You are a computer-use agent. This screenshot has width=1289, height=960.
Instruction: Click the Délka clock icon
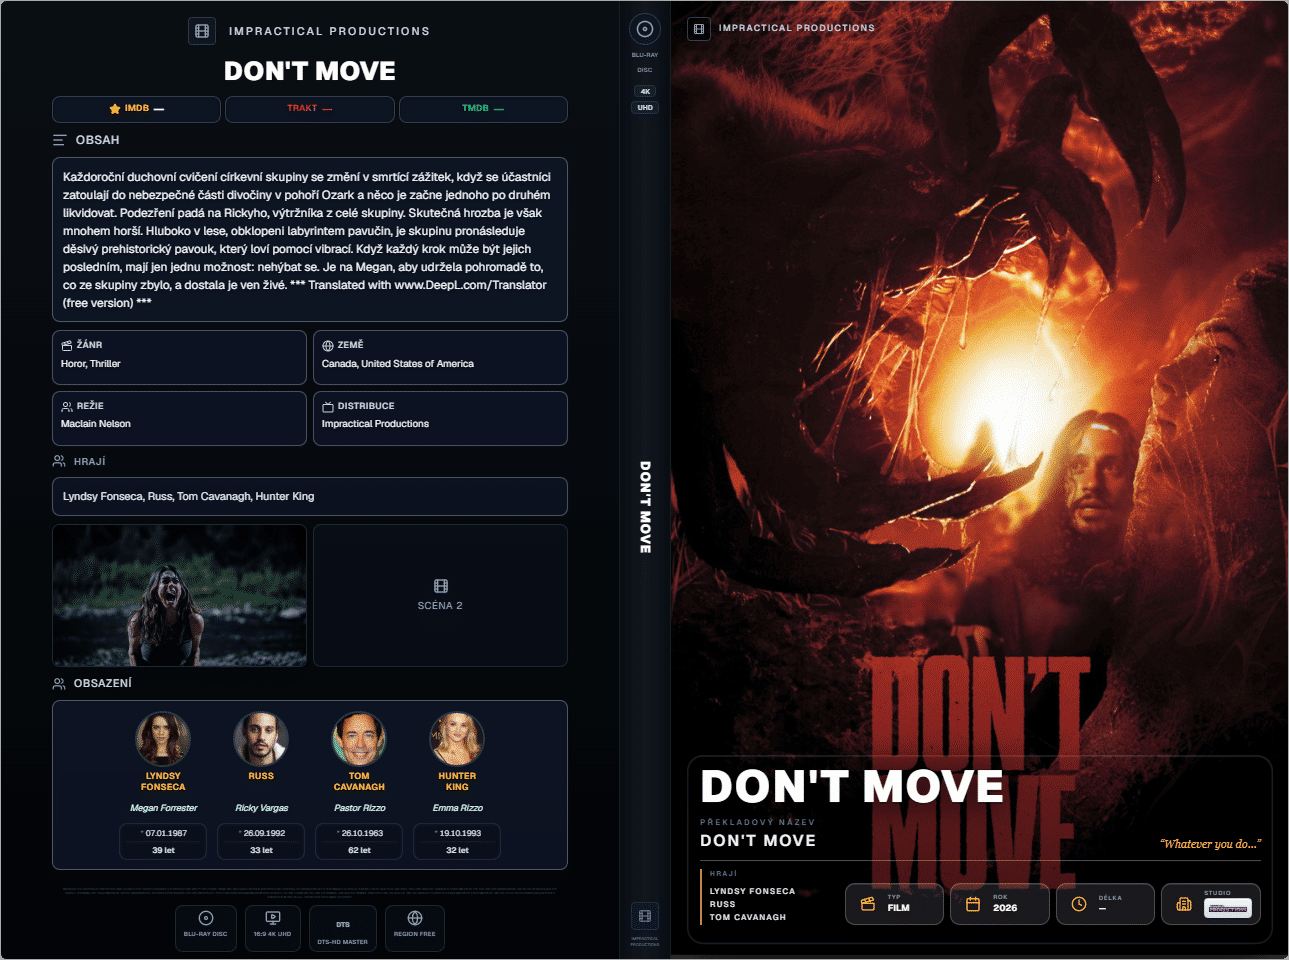click(1079, 904)
